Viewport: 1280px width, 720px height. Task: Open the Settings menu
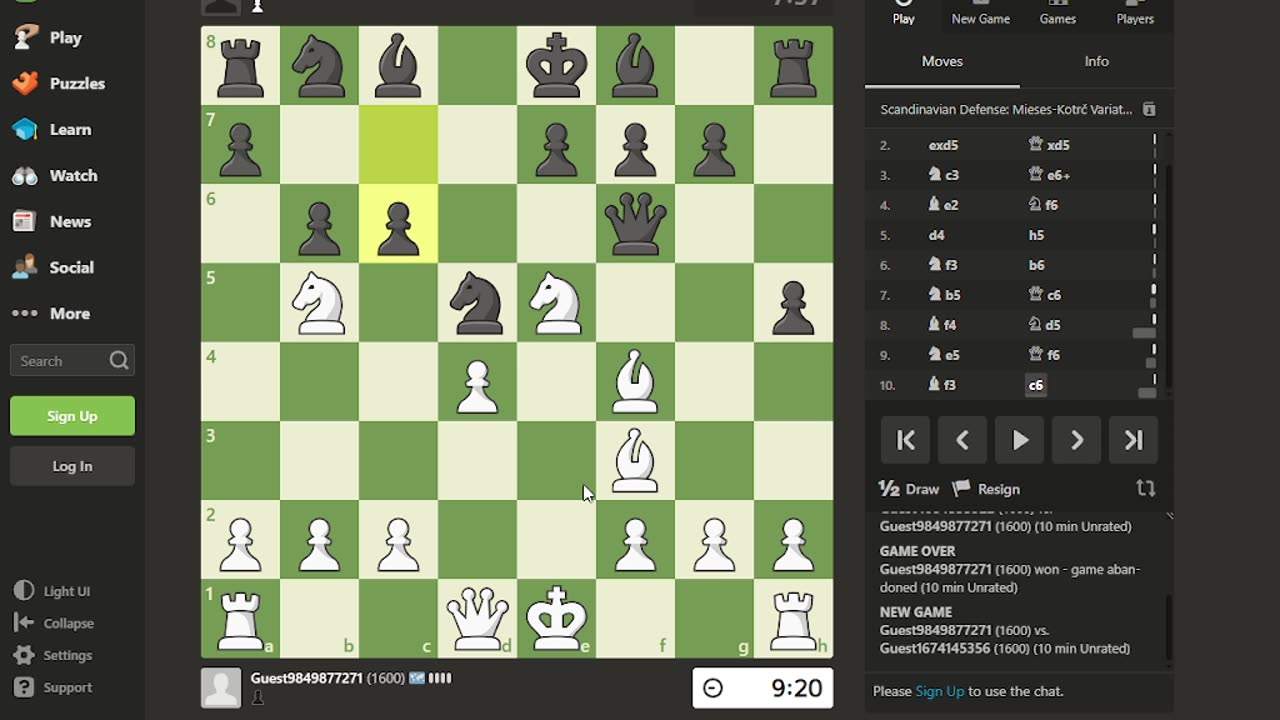coord(53,655)
